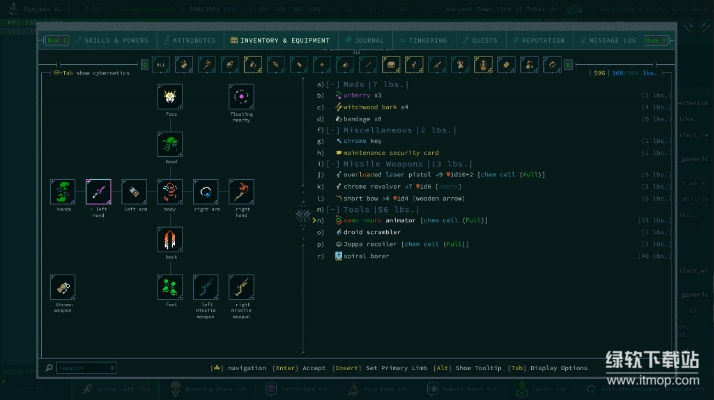Click the $96 money readout
Viewport: 714px width, 400px height.
point(599,73)
